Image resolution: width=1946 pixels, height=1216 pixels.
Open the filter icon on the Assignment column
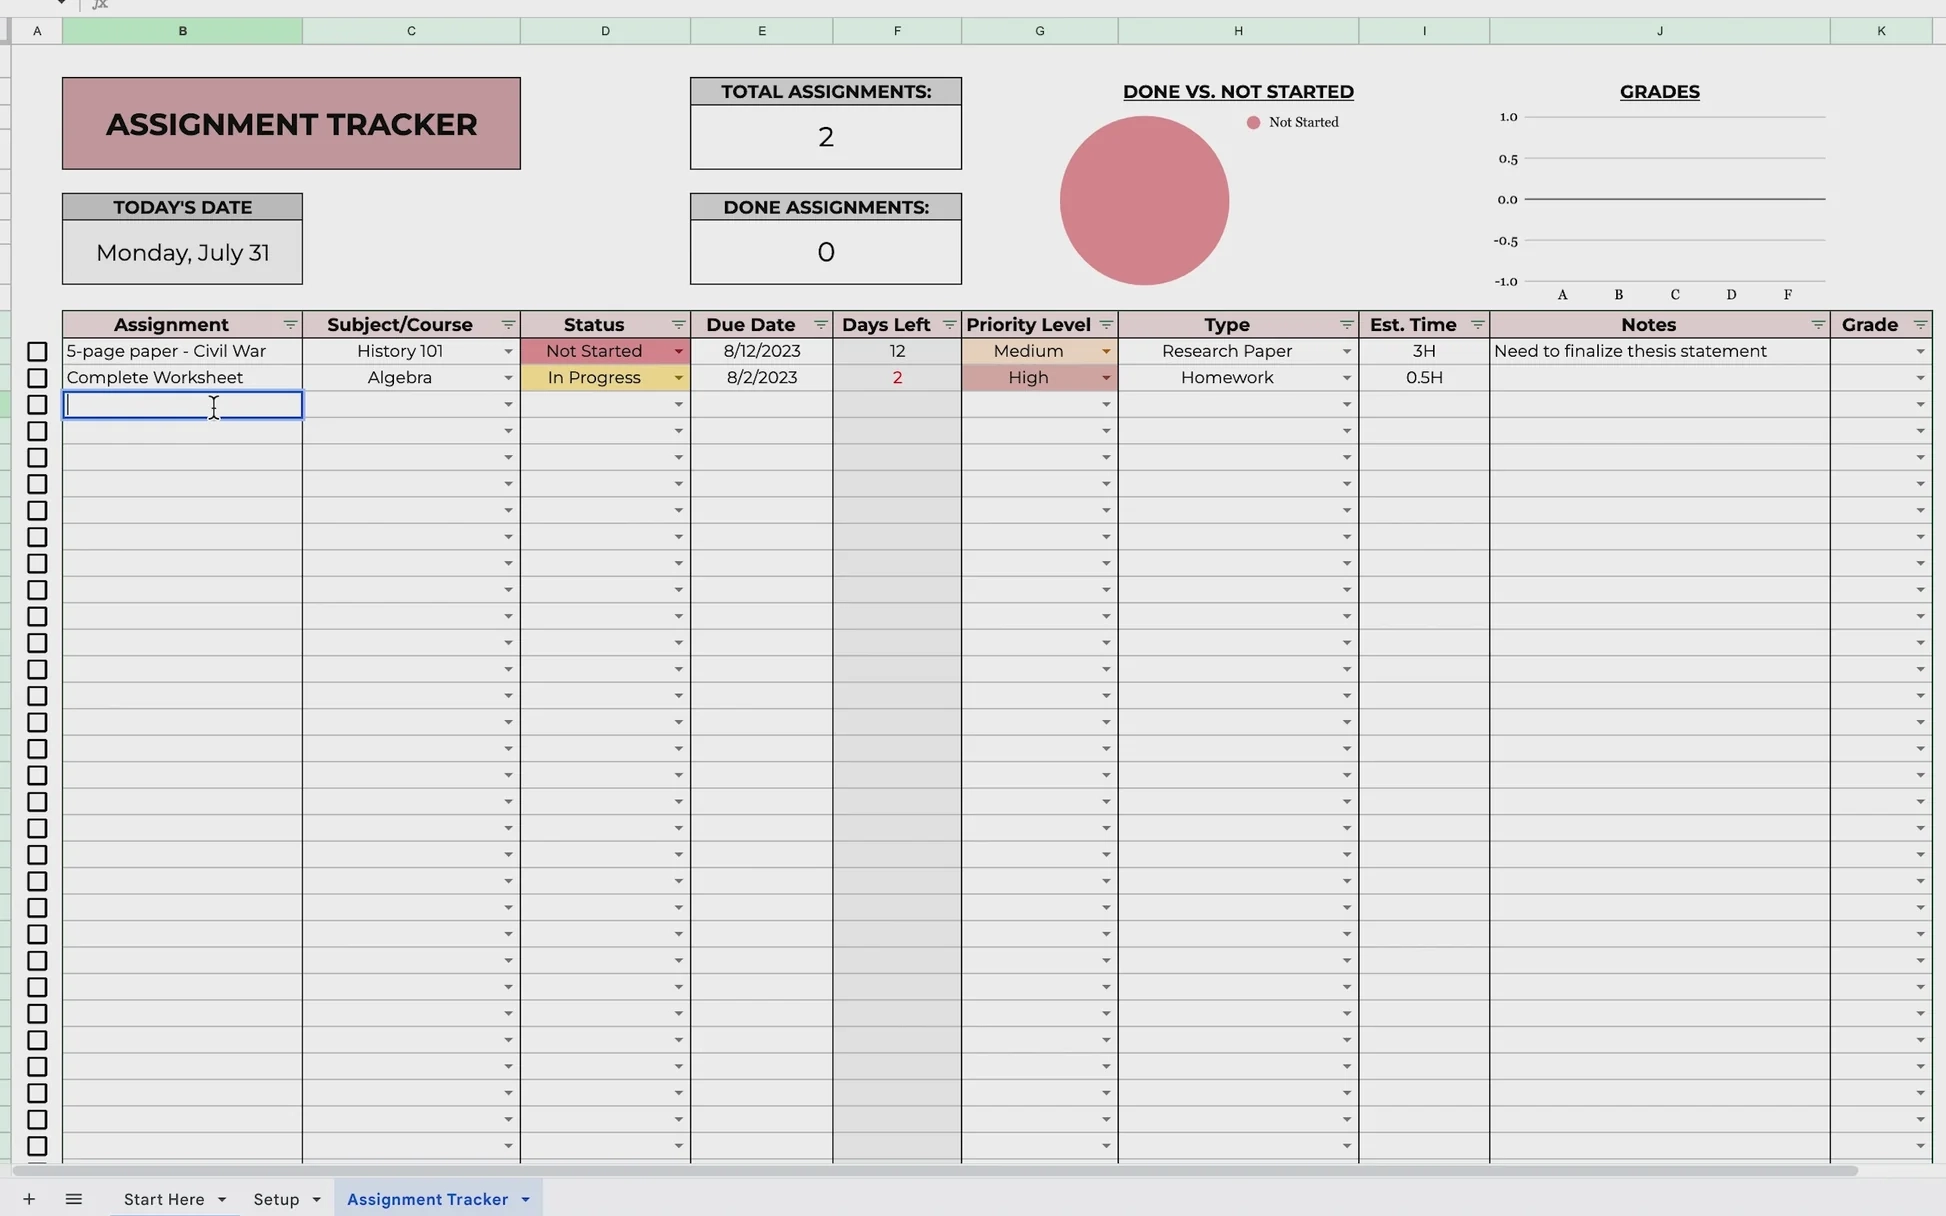[x=290, y=324]
